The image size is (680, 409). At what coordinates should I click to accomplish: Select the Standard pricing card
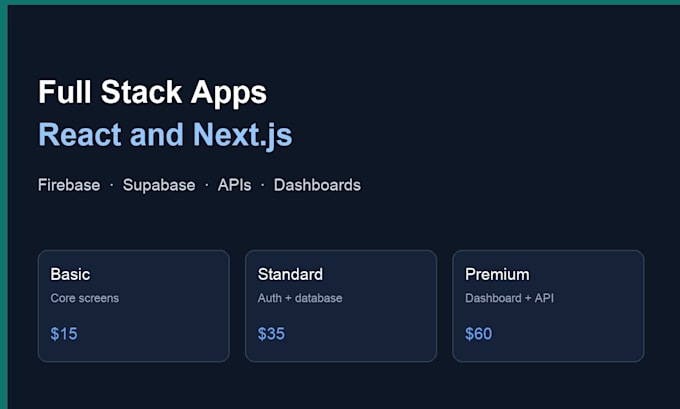coord(341,306)
